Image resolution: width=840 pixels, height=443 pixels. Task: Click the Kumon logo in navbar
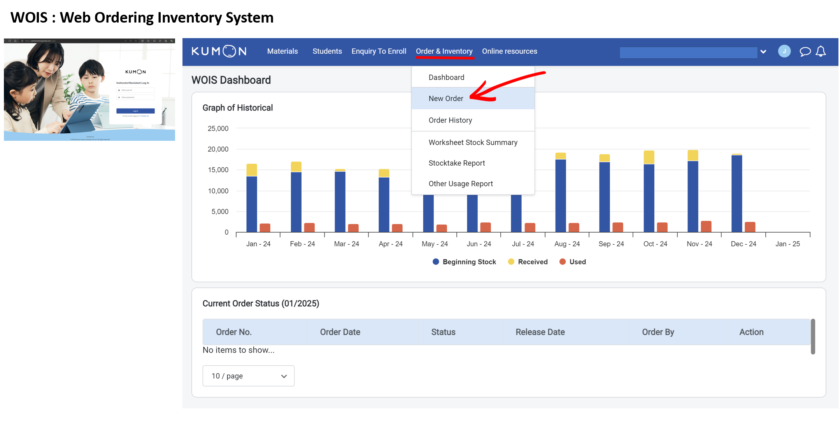[220, 51]
